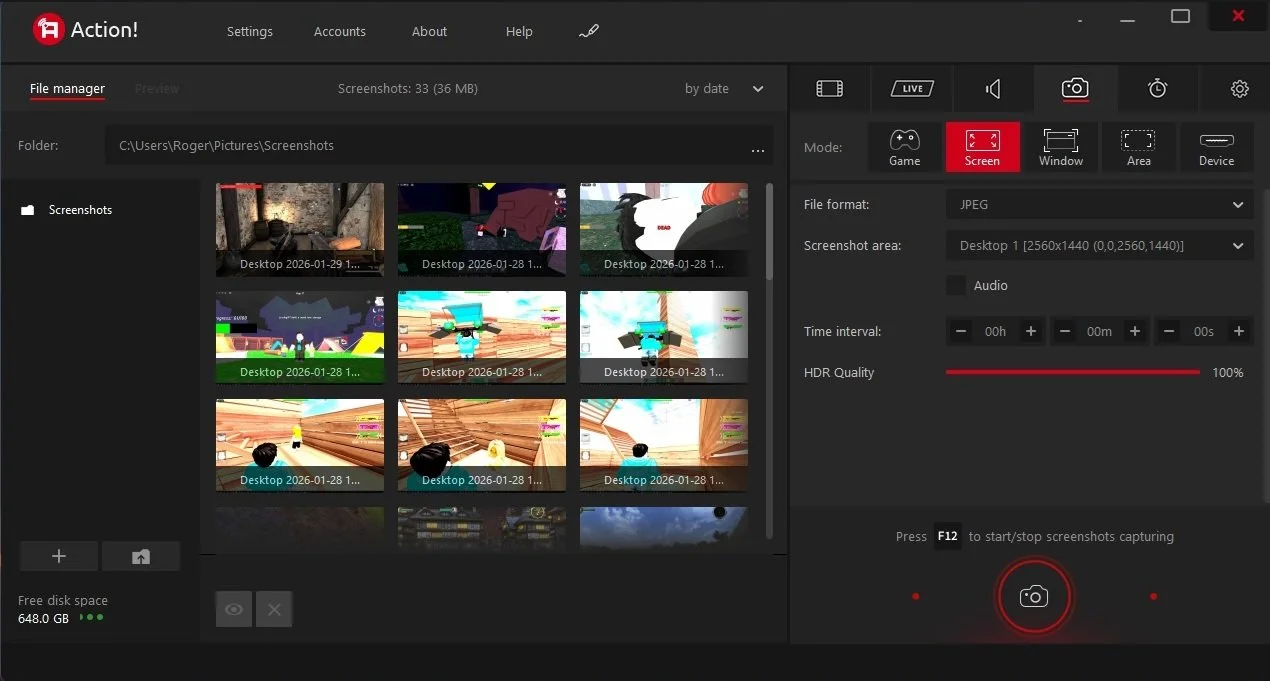Enable the Audio checkbox
The image size is (1270, 681).
click(x=955, y=285)
